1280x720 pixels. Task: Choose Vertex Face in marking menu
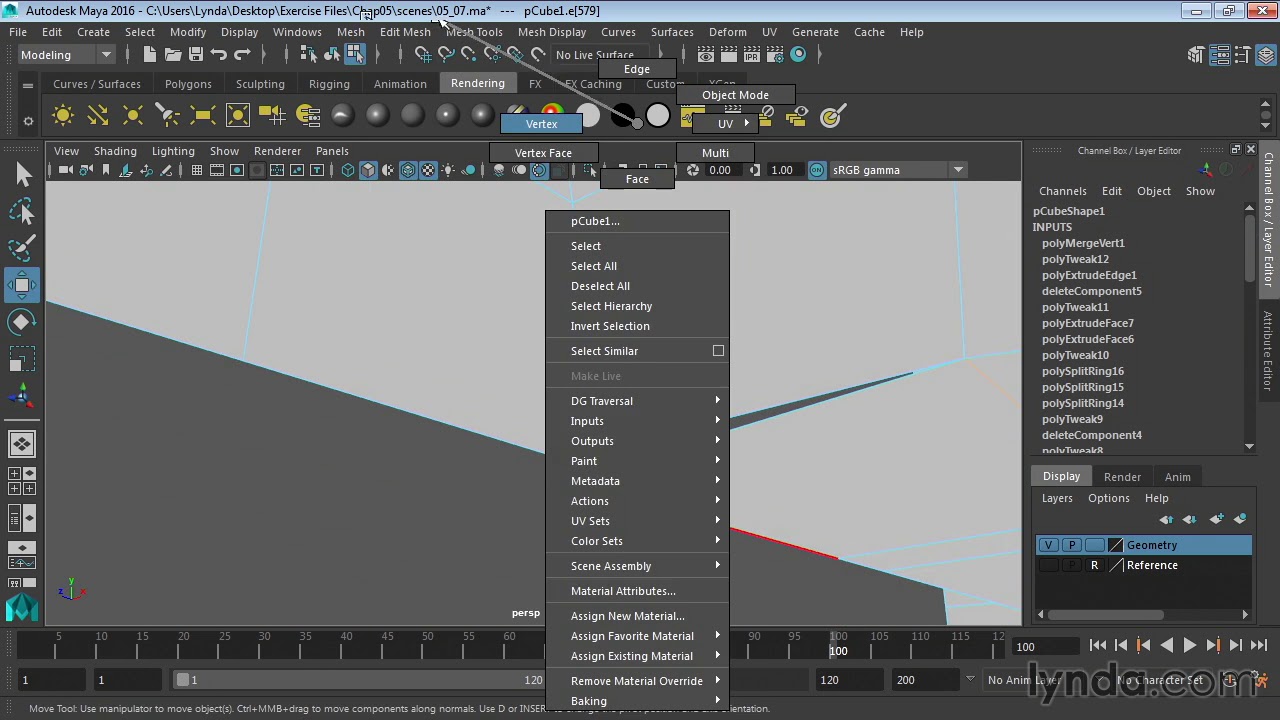(544, 153)
